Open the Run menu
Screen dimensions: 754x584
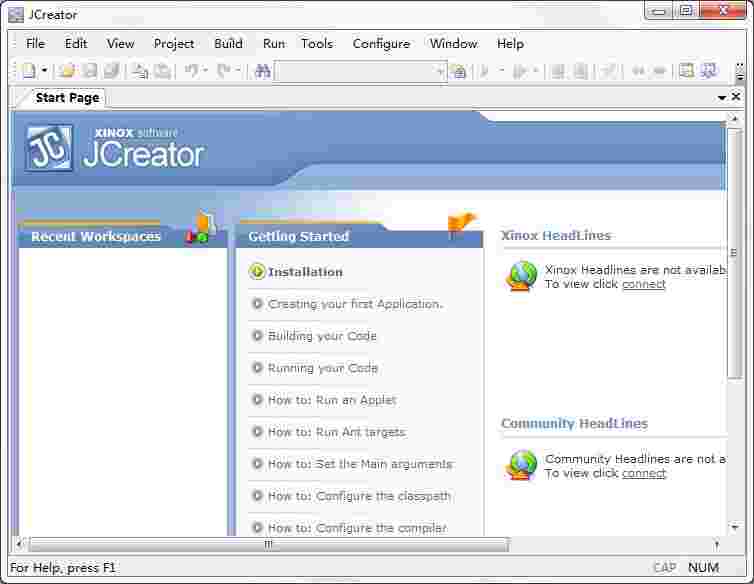[x=274, y=44]
